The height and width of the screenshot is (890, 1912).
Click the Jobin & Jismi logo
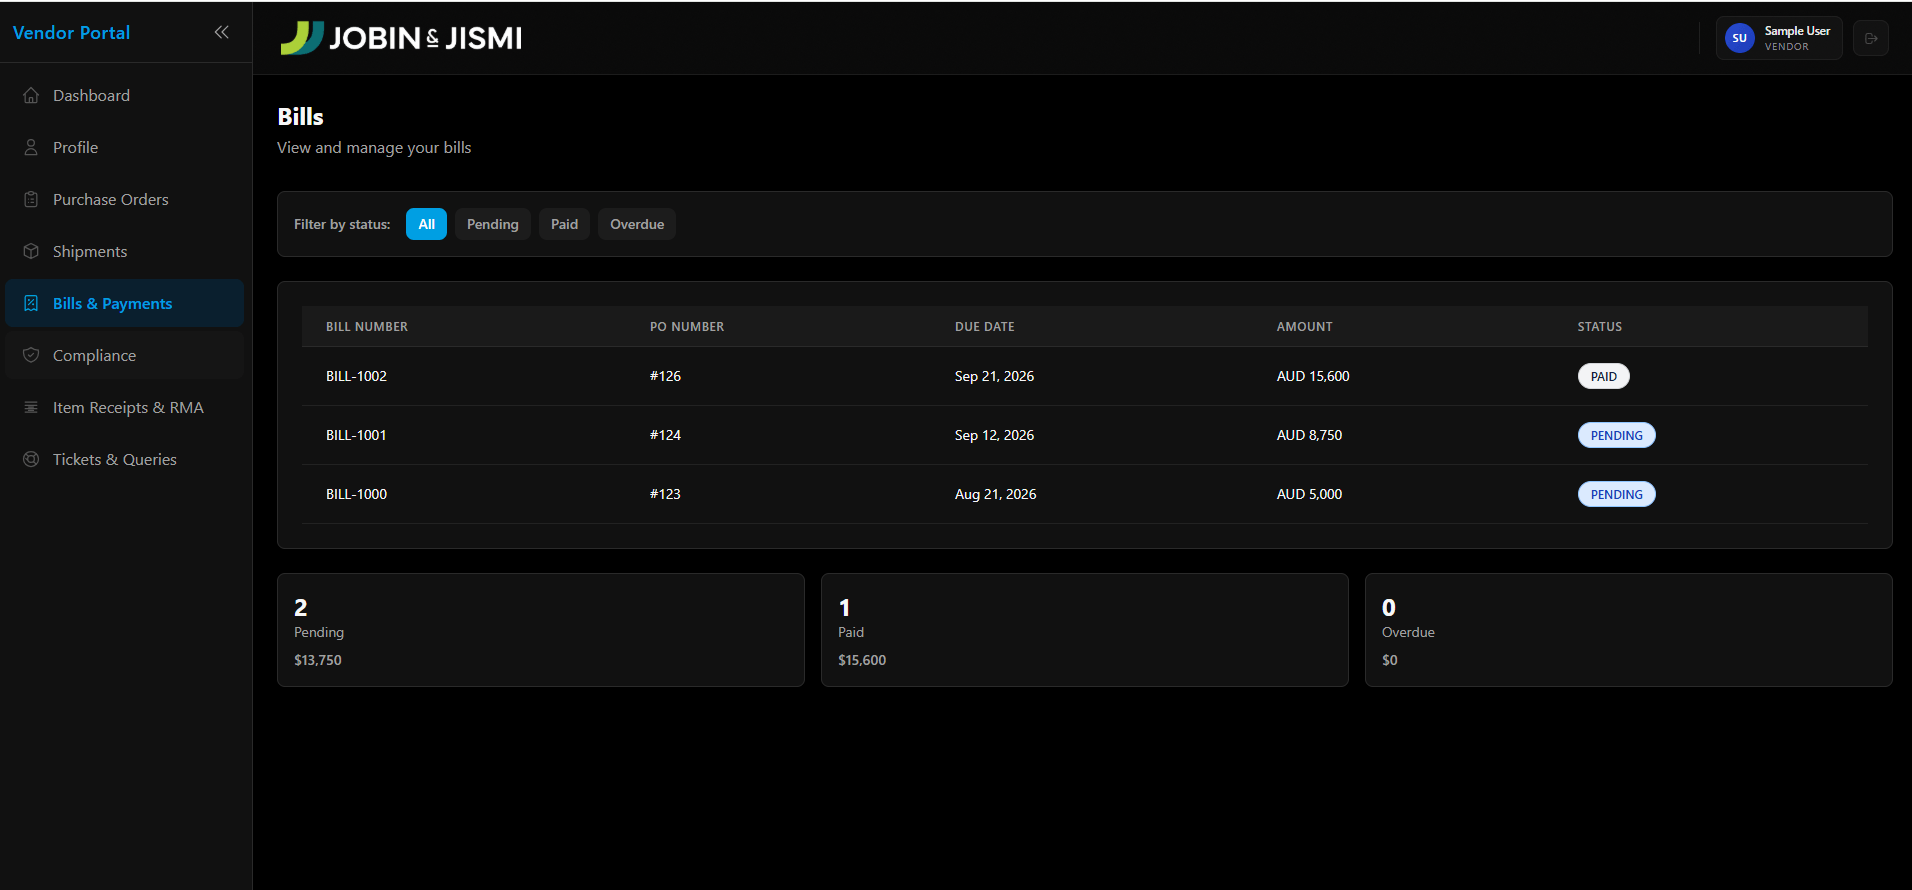401,38
